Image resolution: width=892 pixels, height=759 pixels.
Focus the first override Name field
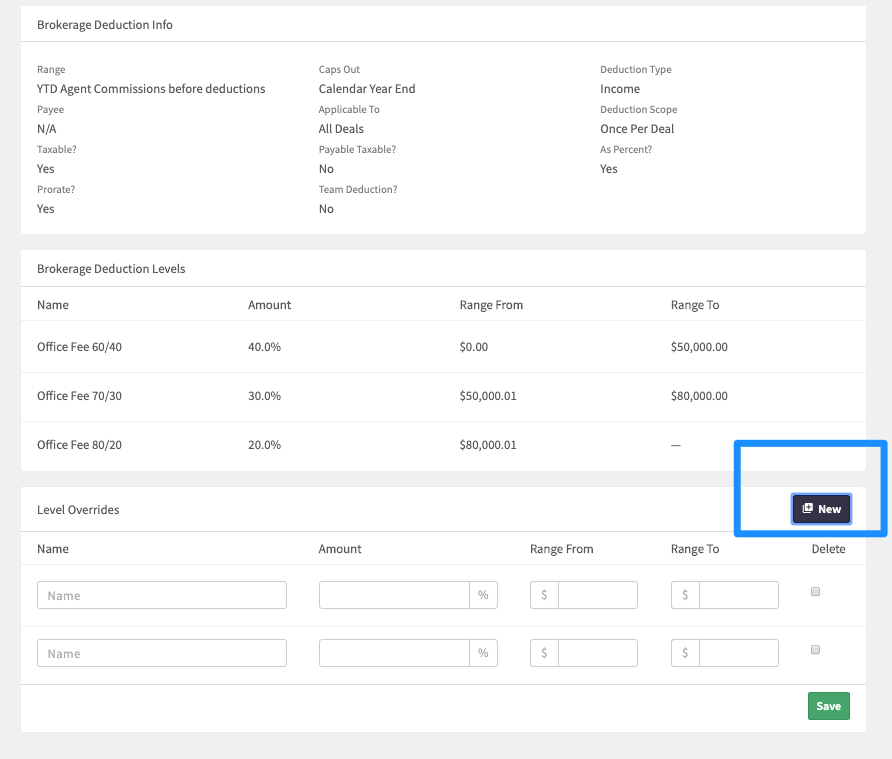(162, 595)
